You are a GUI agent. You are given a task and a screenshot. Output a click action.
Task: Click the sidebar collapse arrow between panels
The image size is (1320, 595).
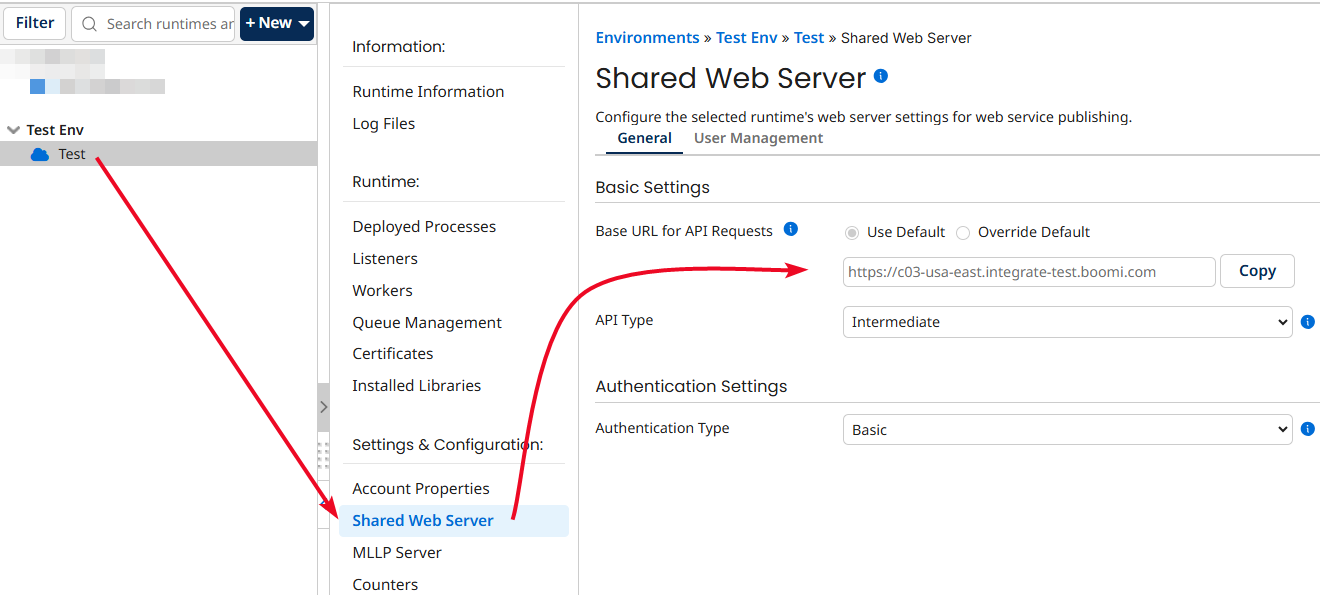click(x=323, y=407)
